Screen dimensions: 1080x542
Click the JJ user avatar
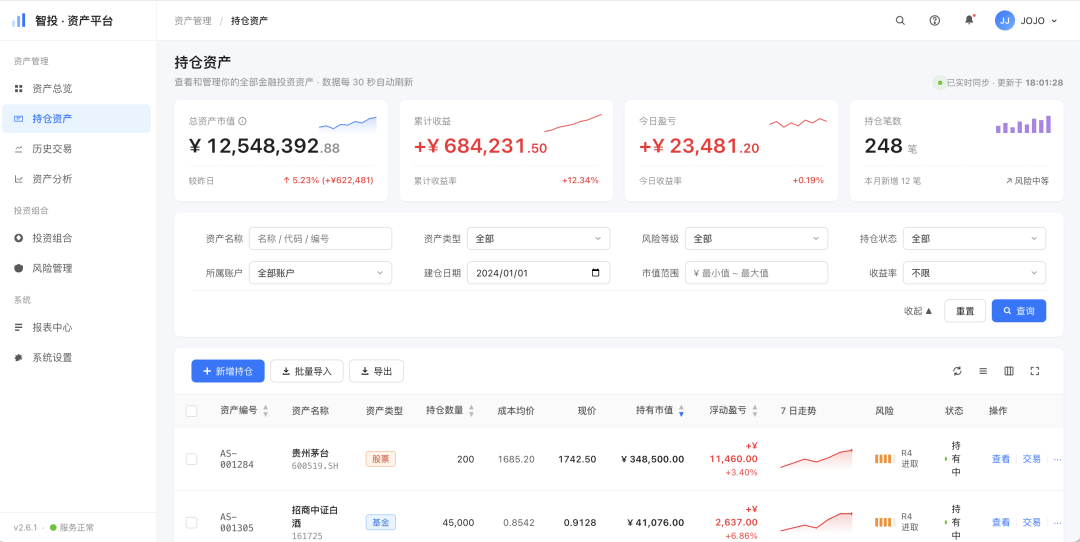click(x=1005, y=21)
